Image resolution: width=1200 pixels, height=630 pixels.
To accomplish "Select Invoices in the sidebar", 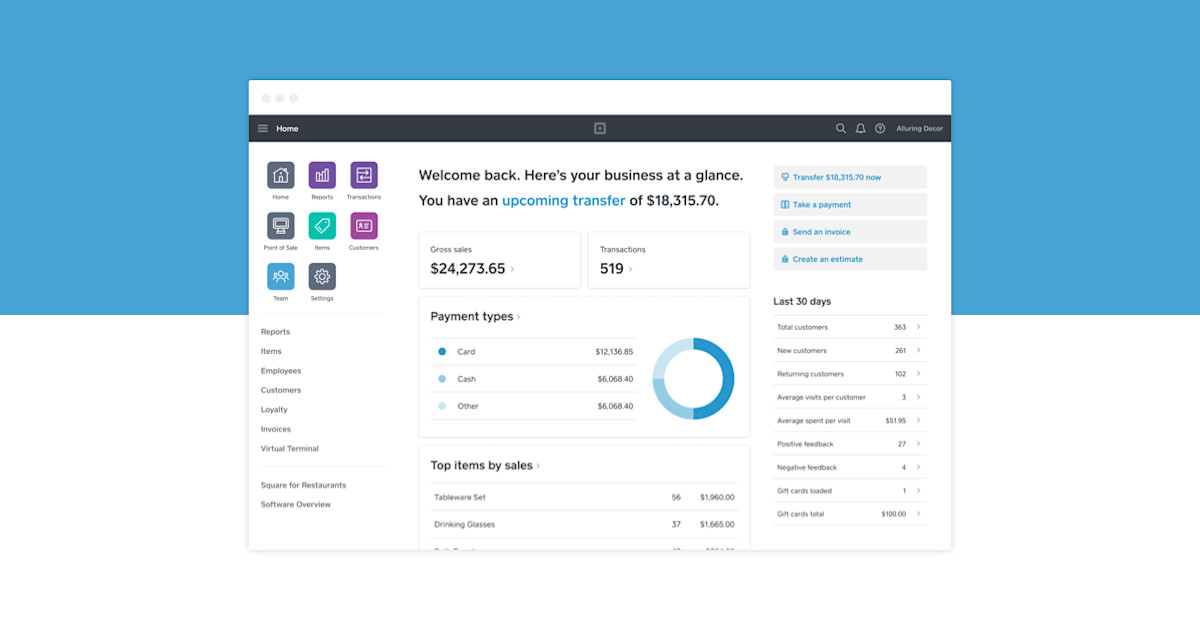I will 278,428.
